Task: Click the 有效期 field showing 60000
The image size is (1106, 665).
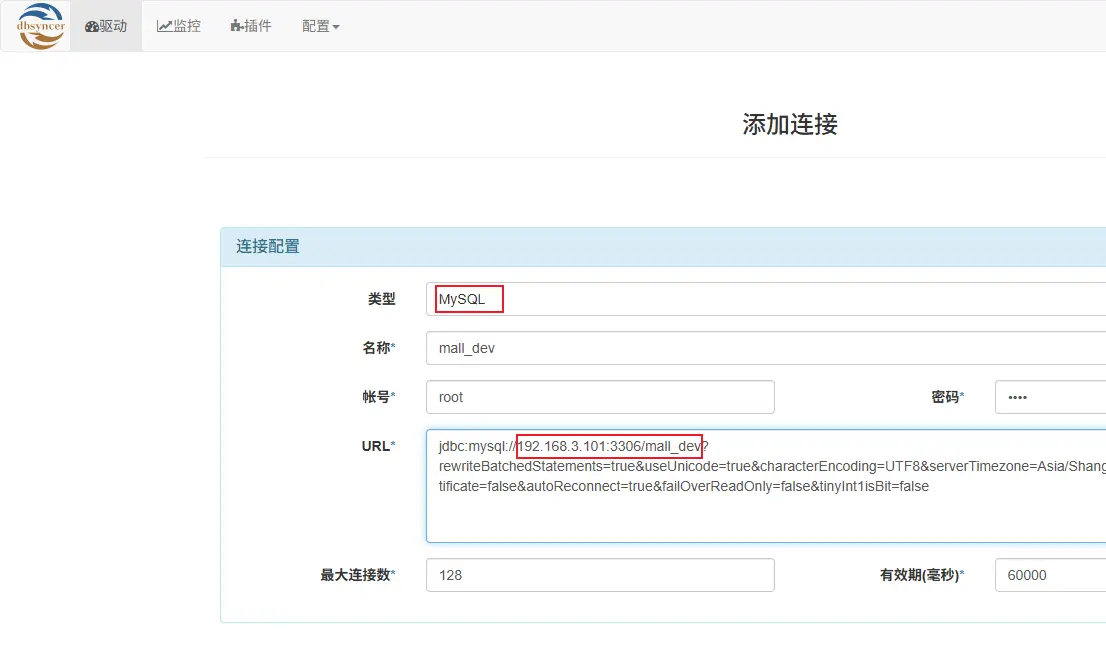Action: tap(1049, 575)
